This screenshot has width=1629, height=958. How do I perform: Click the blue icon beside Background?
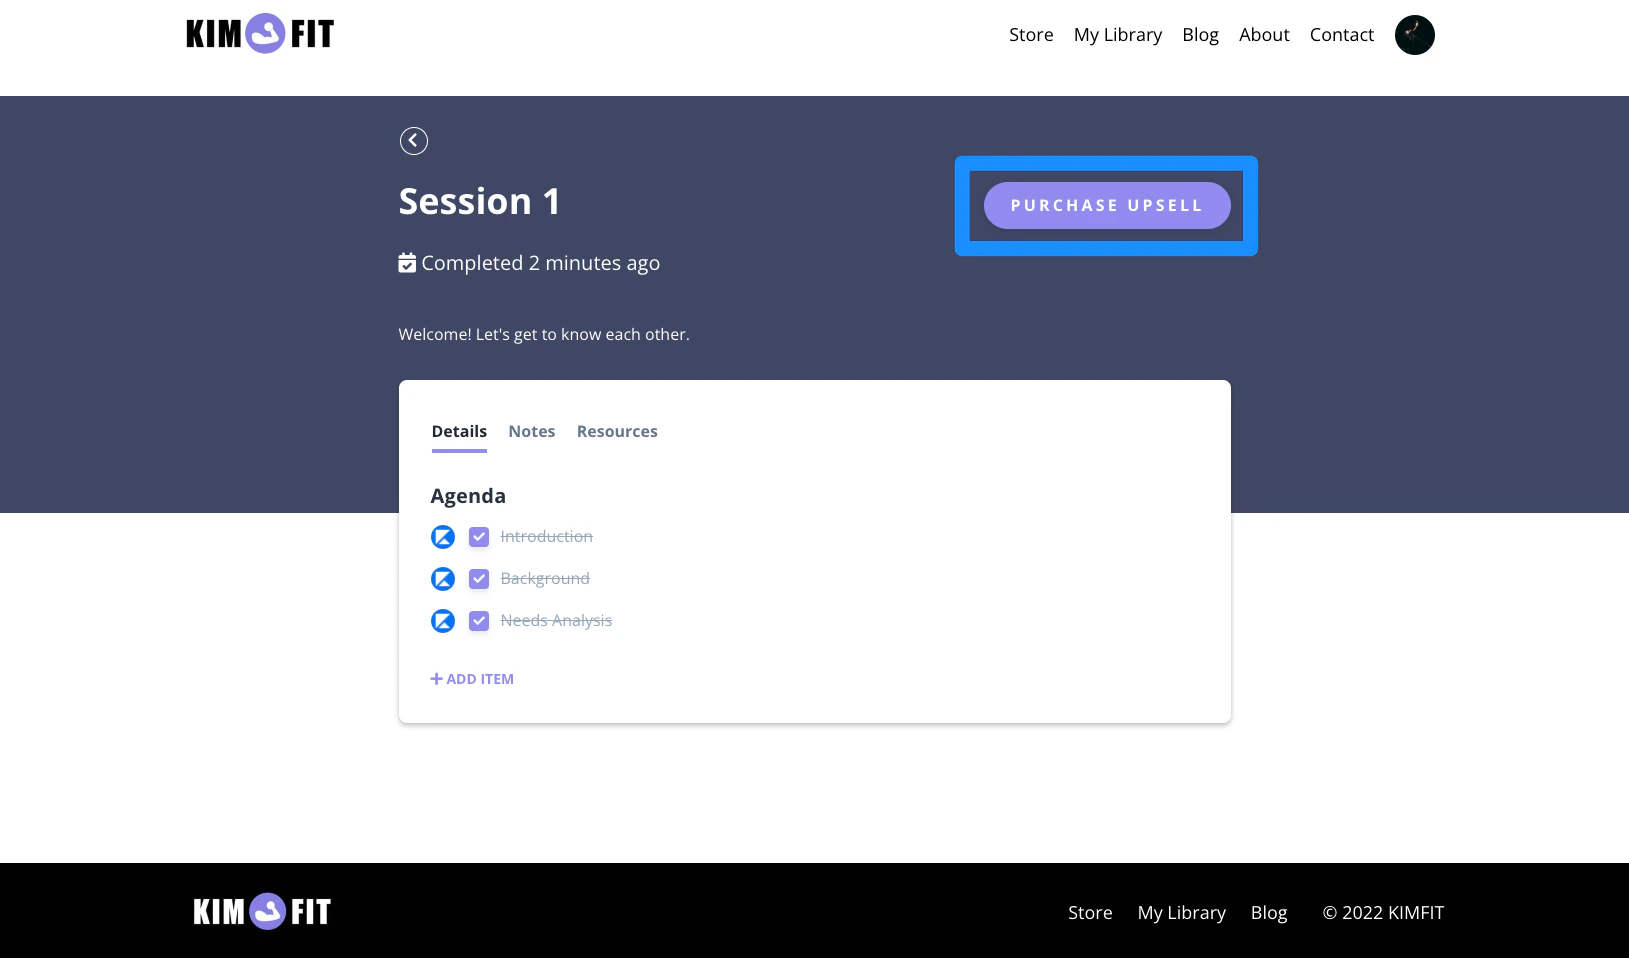point(443,579)
